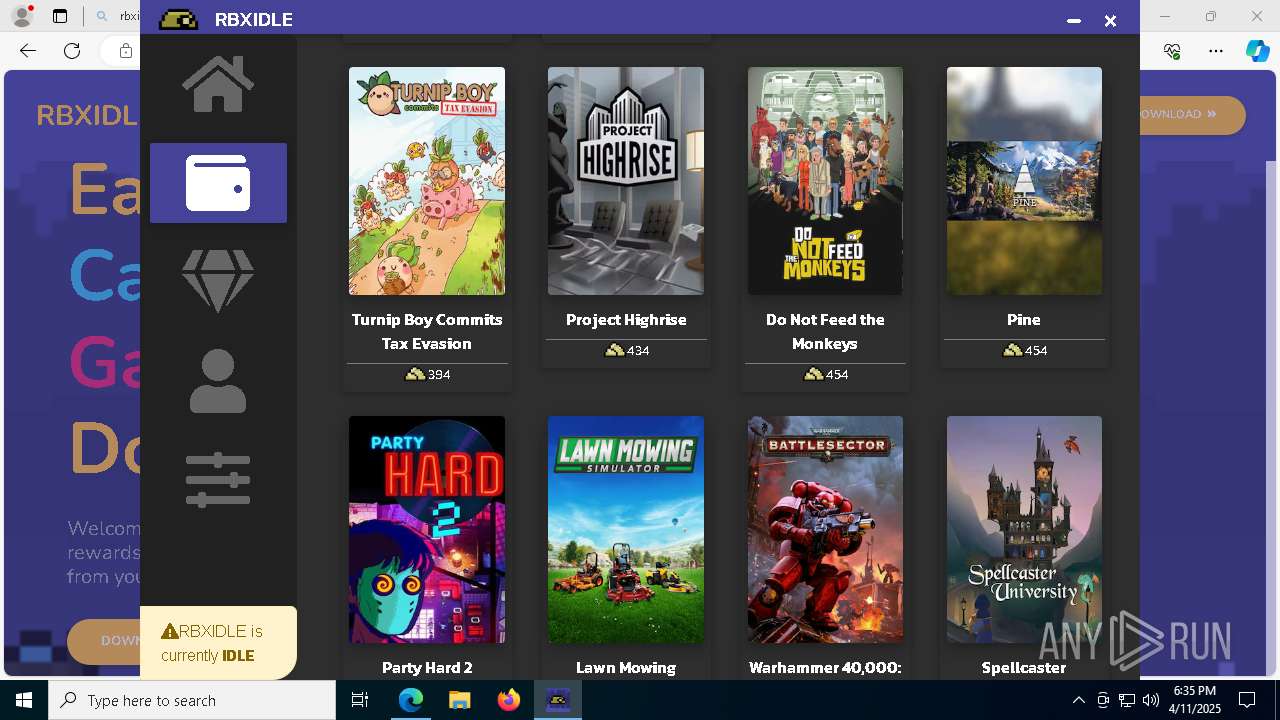Click the Pine title text

1024,320
